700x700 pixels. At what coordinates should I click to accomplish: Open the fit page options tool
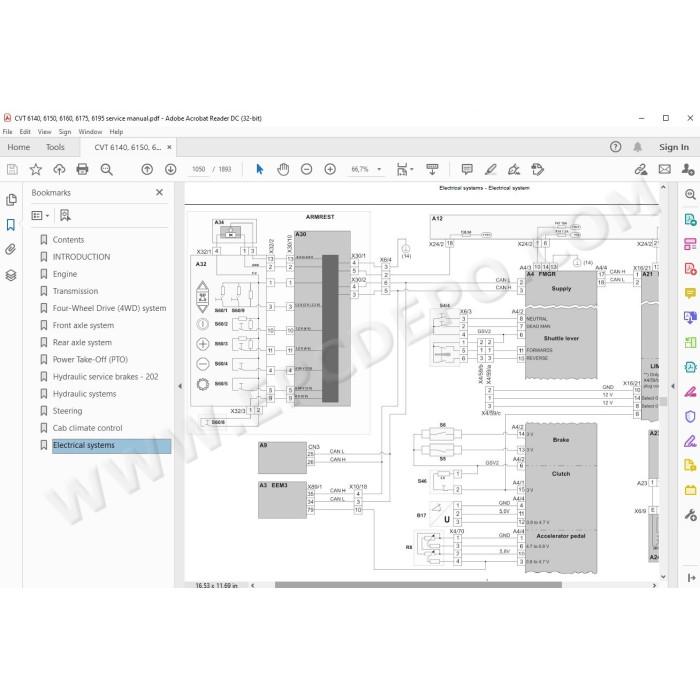tap(404, 170)
